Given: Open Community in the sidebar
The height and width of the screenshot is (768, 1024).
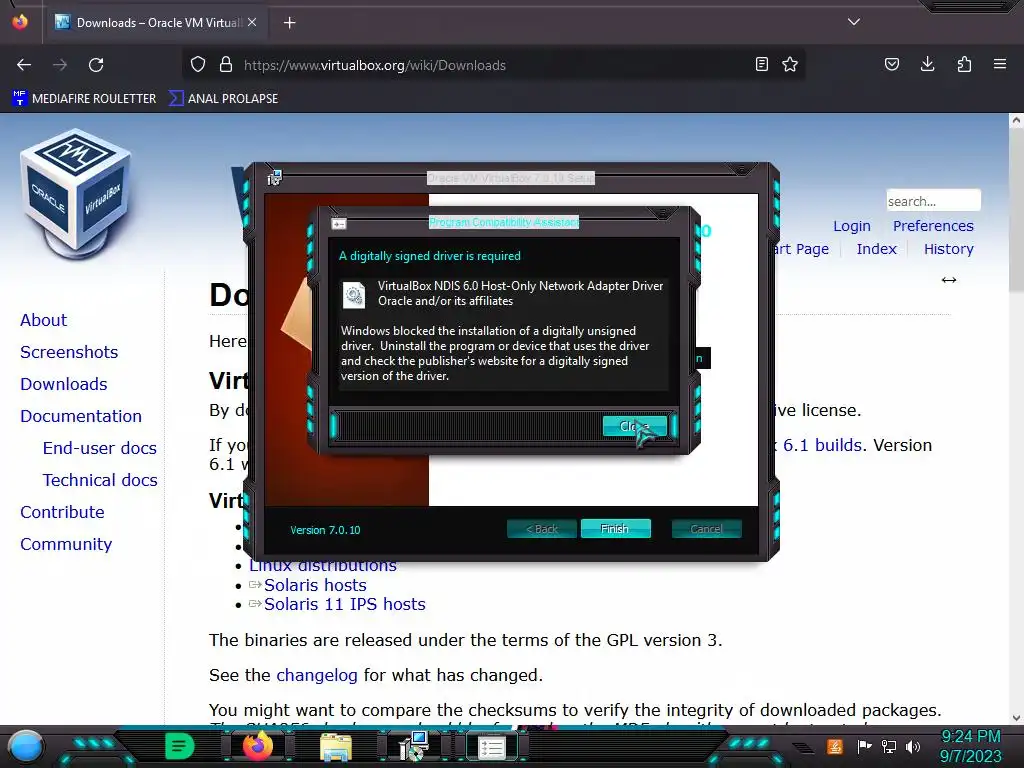Looking at the screenshot, I should tap(66, 544).
